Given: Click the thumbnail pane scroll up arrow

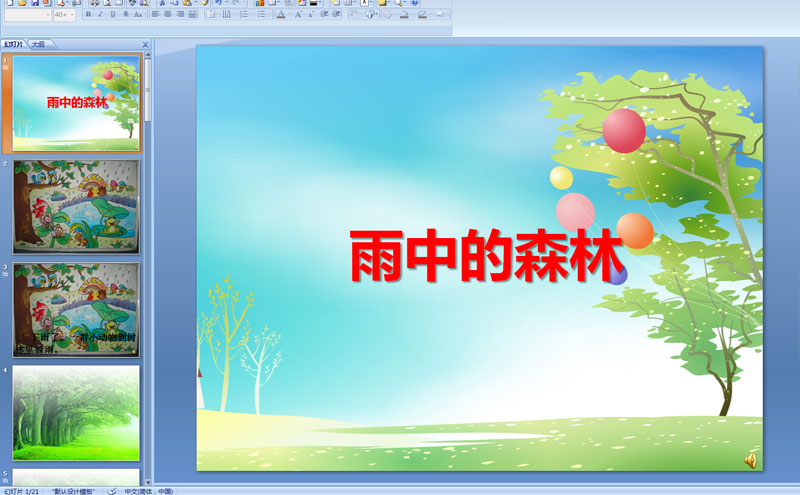Looking at the screenshot, I should point(148,54).
